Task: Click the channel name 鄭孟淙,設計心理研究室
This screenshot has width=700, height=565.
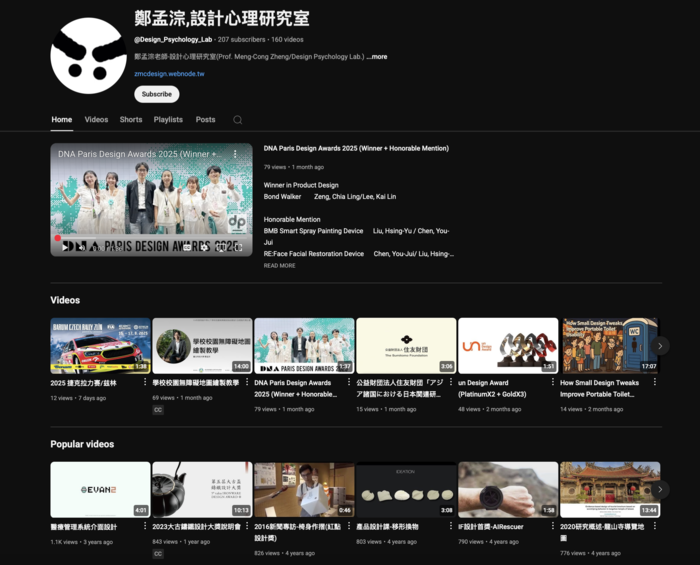Action: click(x=222, y=19)
